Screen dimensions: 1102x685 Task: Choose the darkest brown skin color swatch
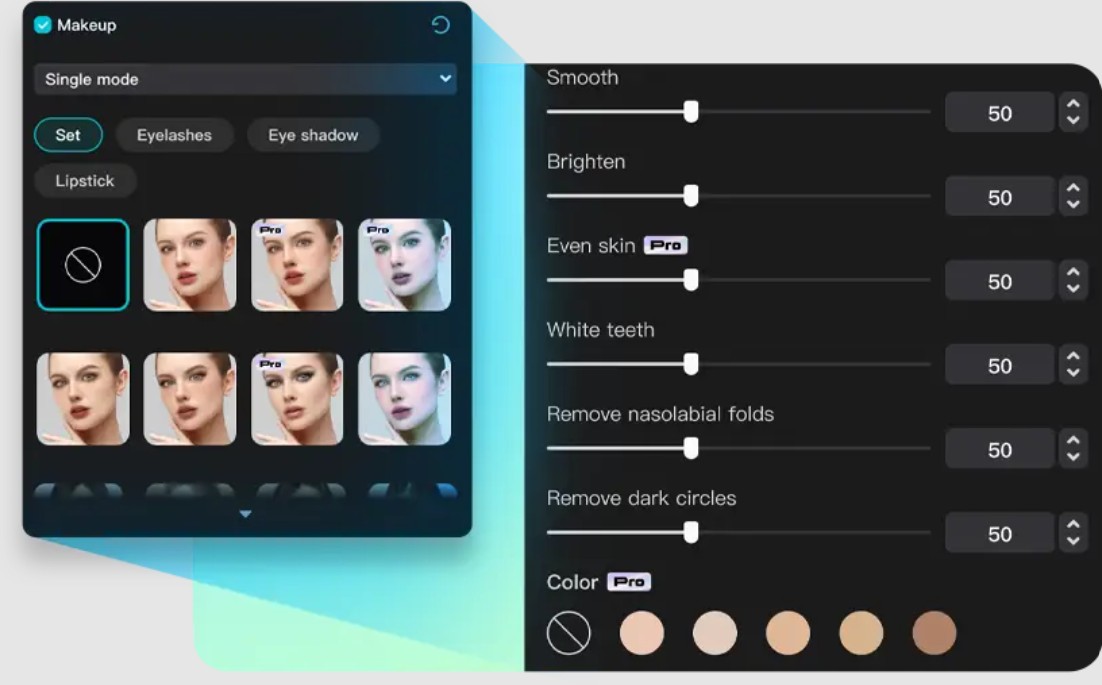click(934, 633)
